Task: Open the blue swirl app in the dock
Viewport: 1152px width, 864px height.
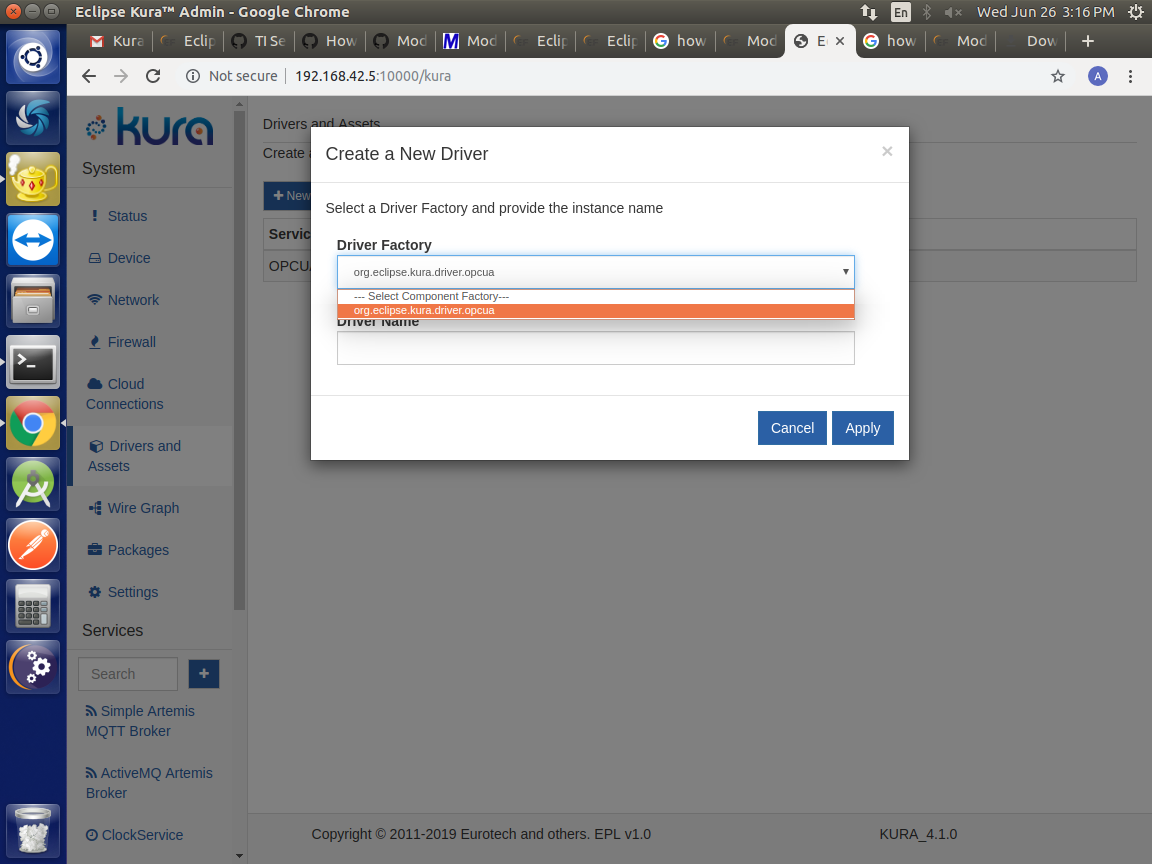Action: pyautogui.click(x=33, y=118)
